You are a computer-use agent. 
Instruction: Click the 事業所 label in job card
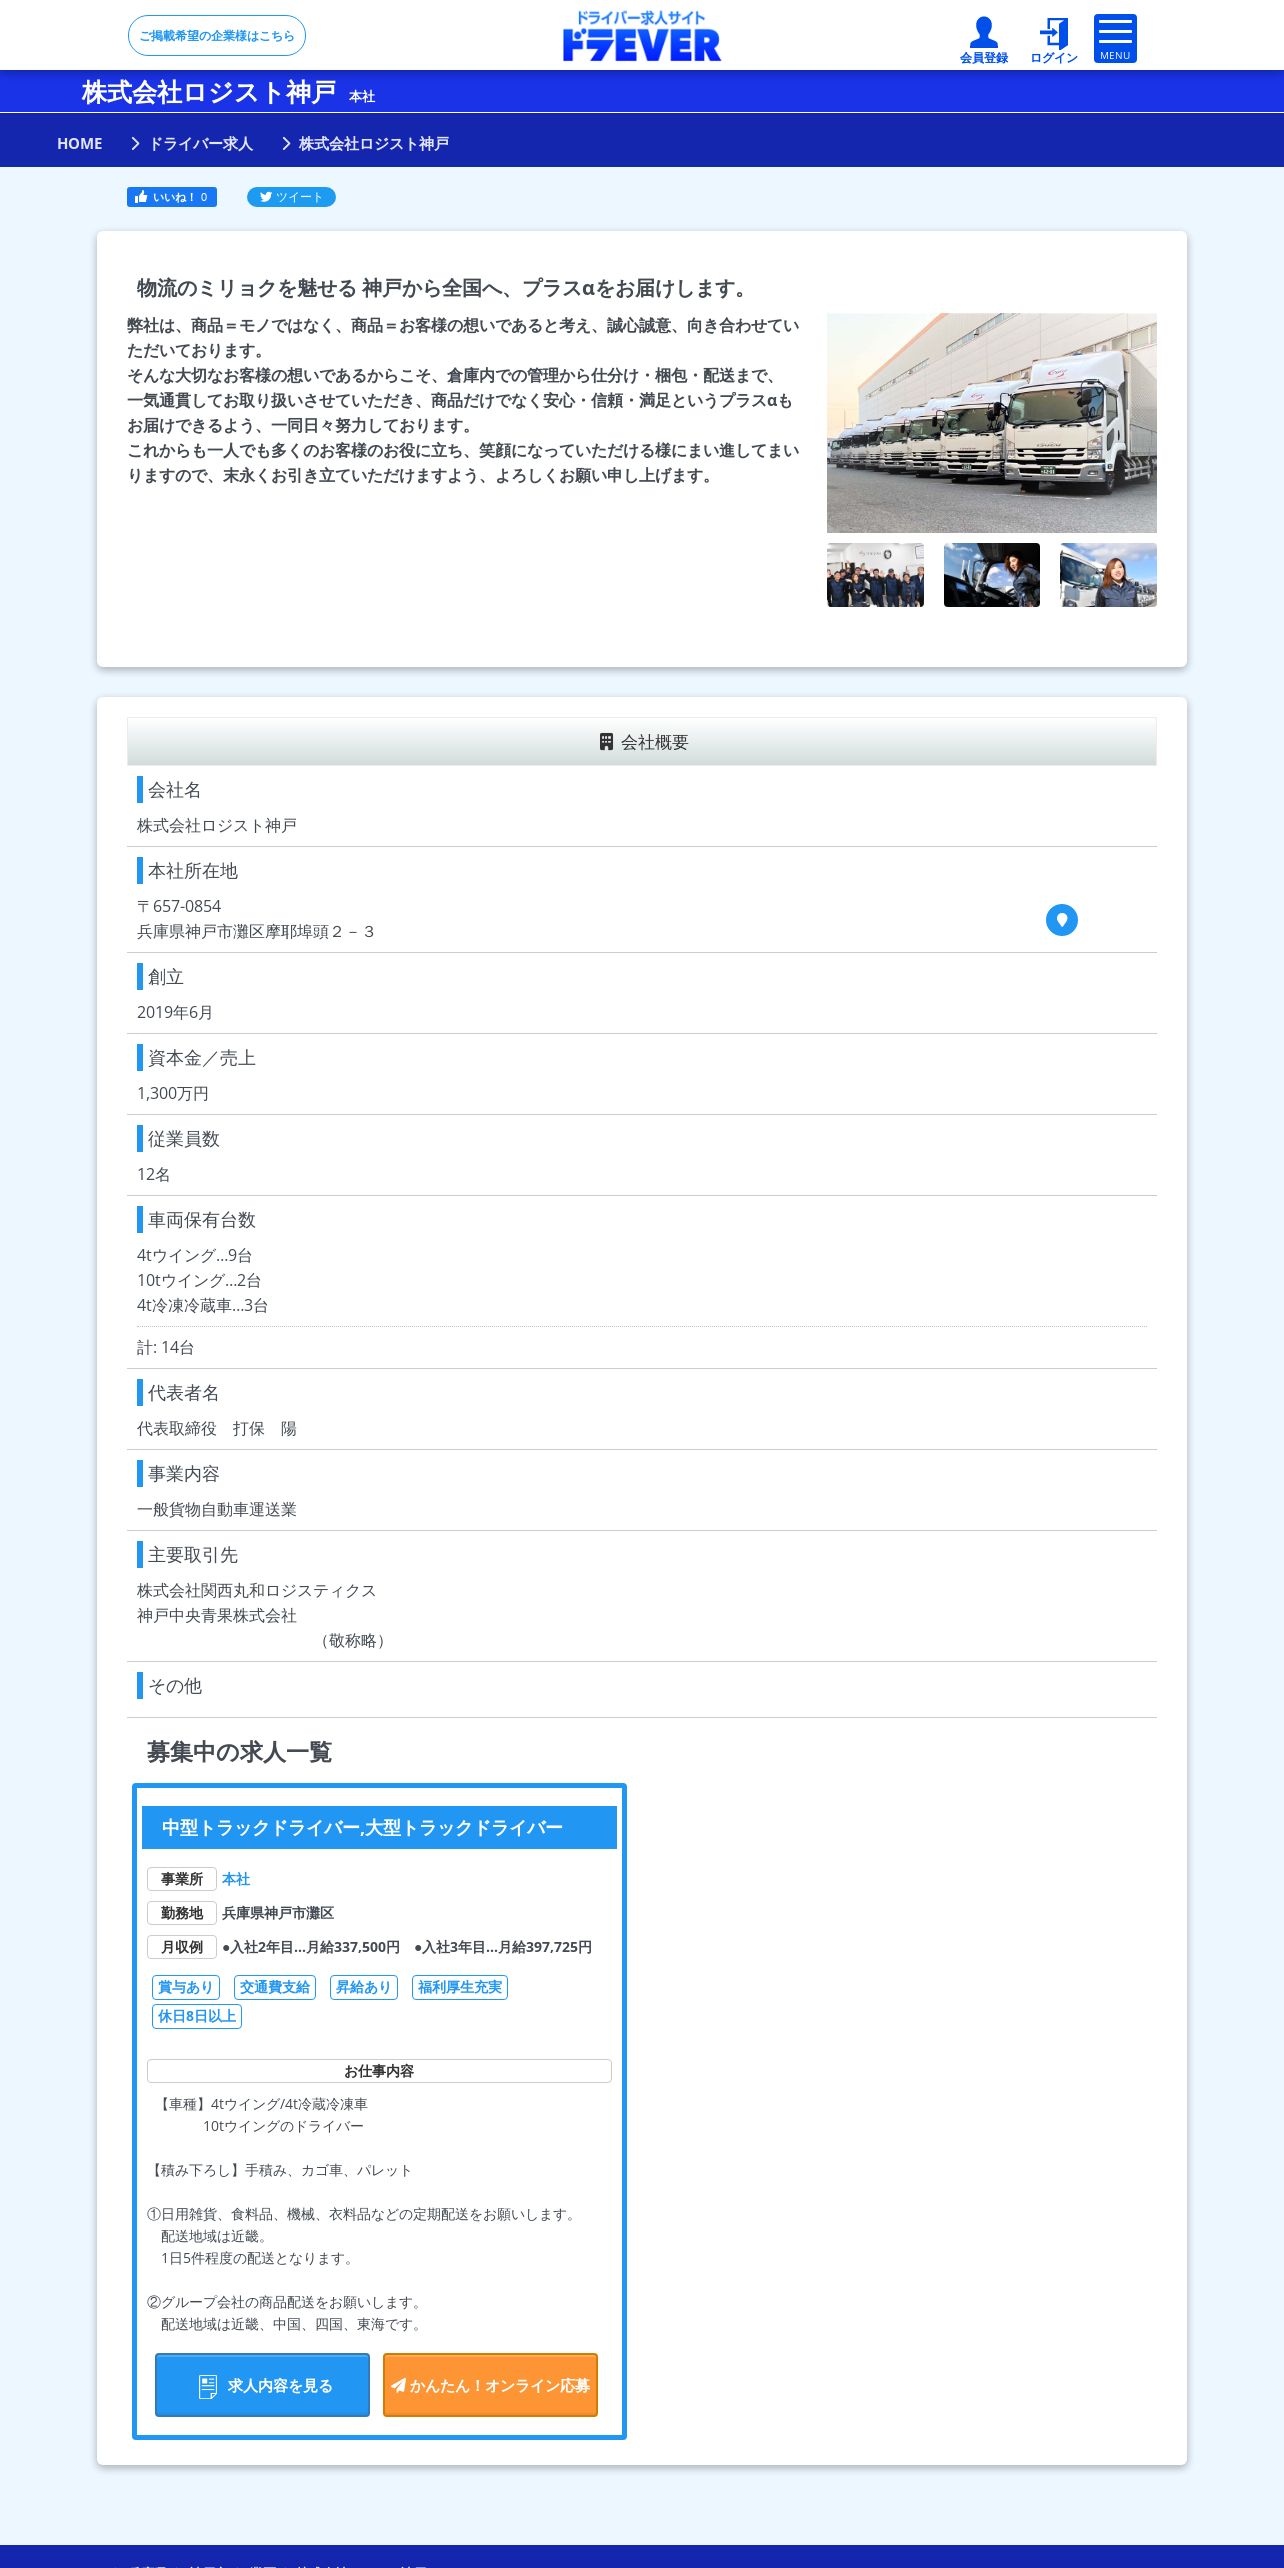(x=182, y=1879)
